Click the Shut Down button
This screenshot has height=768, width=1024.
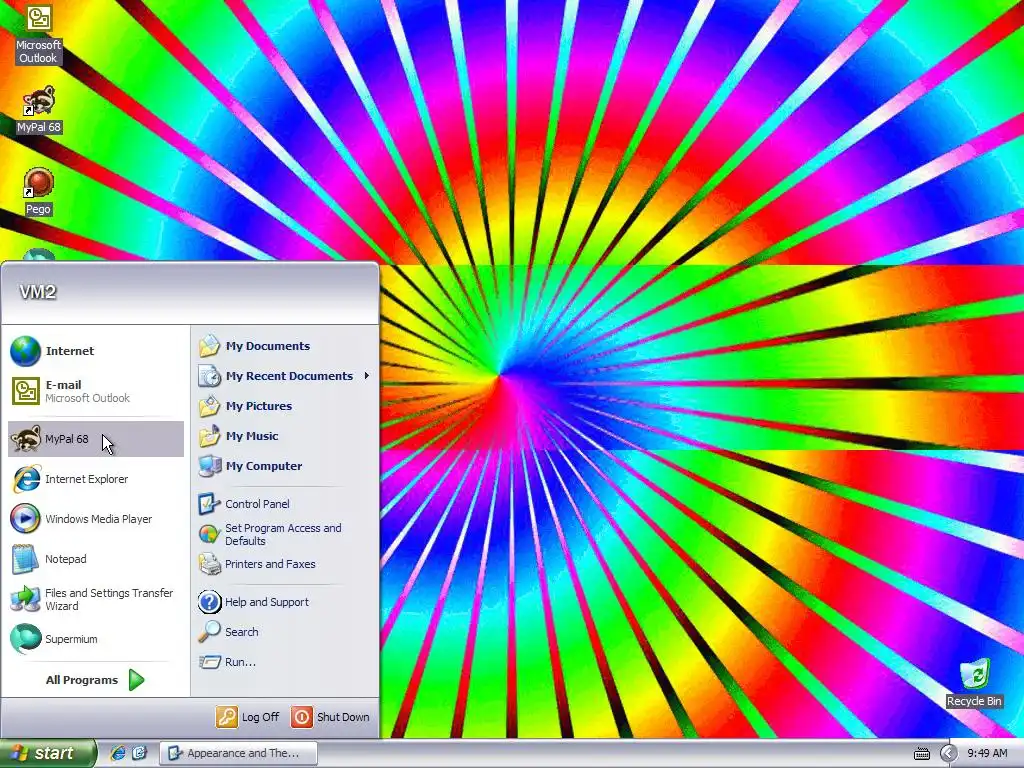[330, 717]
